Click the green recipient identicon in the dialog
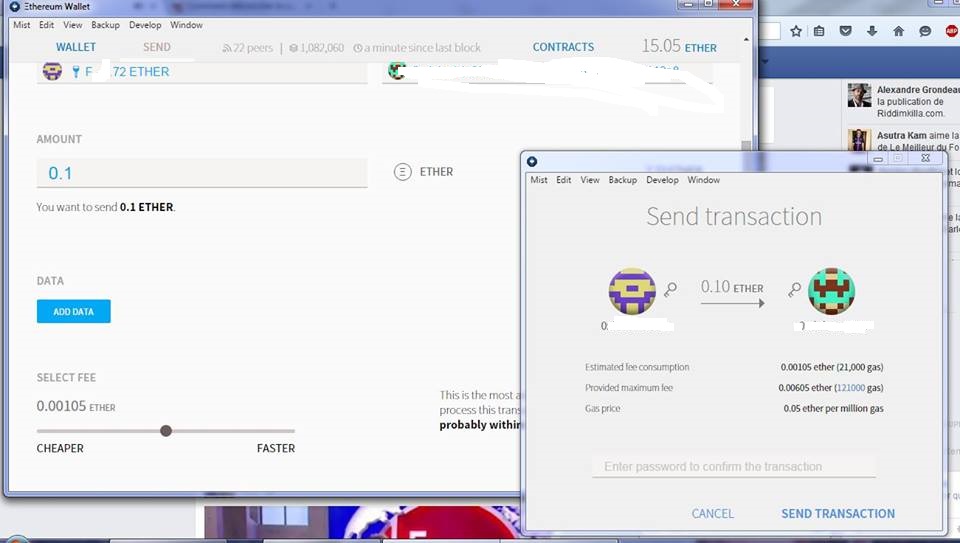This screenshot has width=960, height=543. click(x=831, y=291)
